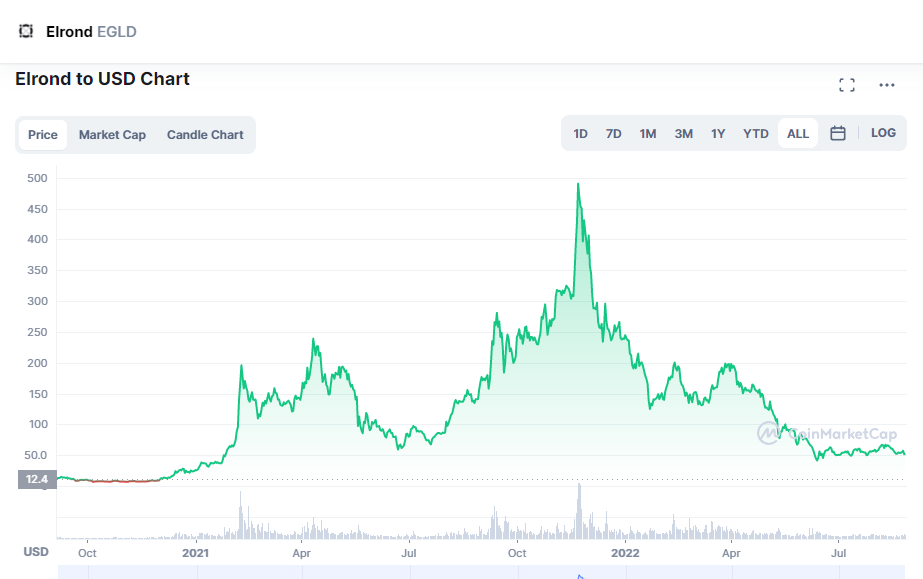Click the tallest volume bar under the price peak

pos(579,511)
